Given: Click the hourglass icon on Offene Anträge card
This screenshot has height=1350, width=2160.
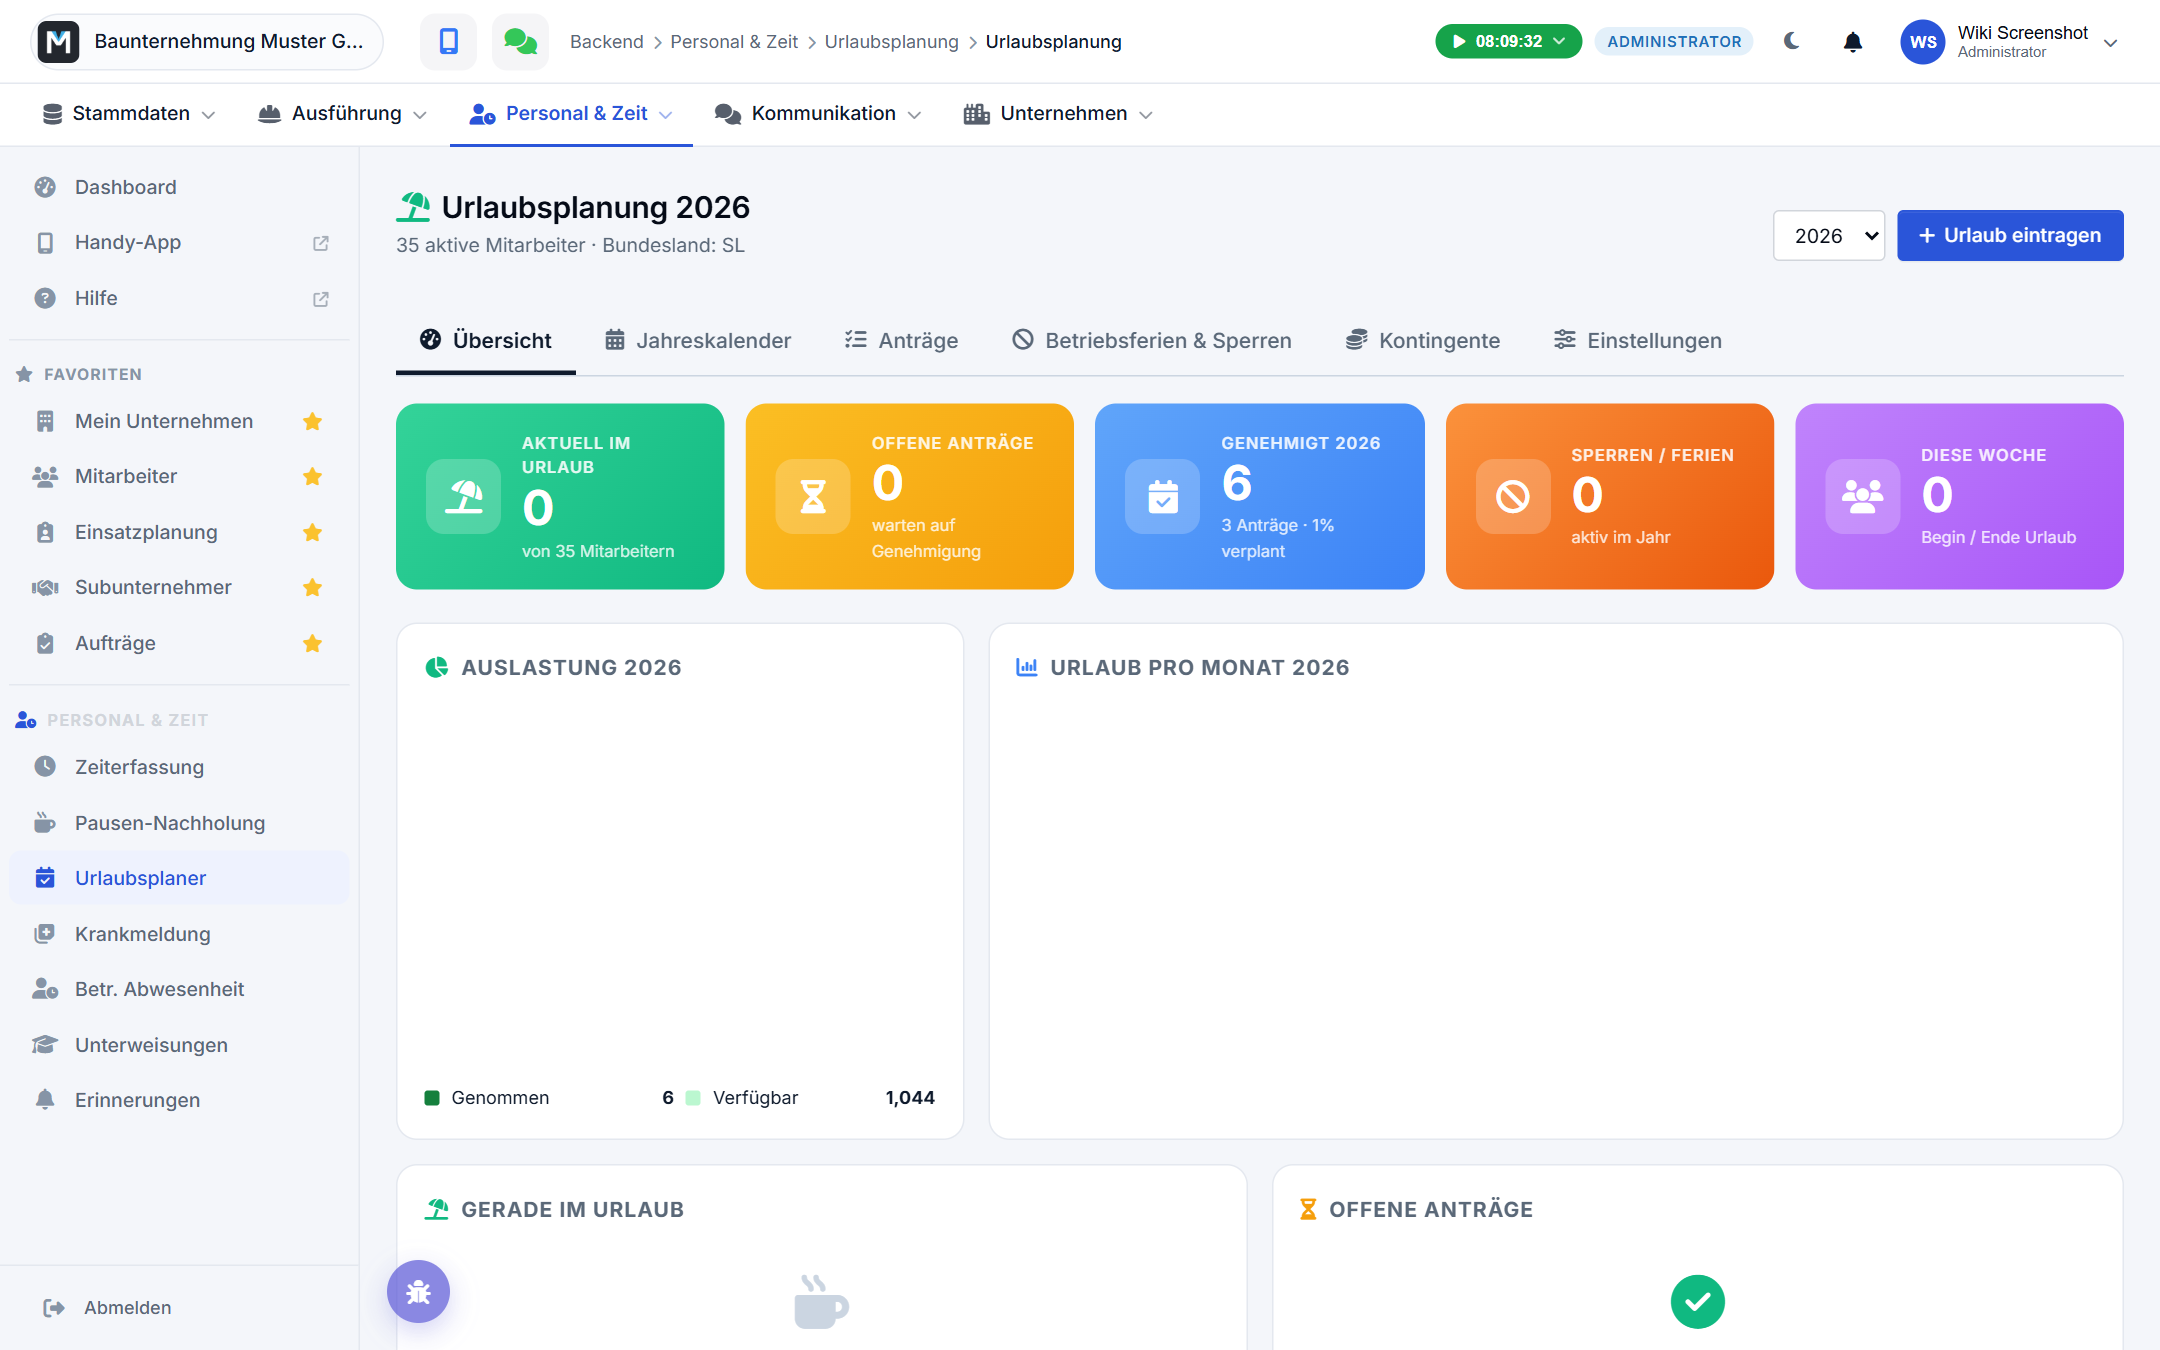Looking at the screenshot, I should click(x=813, y=496).
